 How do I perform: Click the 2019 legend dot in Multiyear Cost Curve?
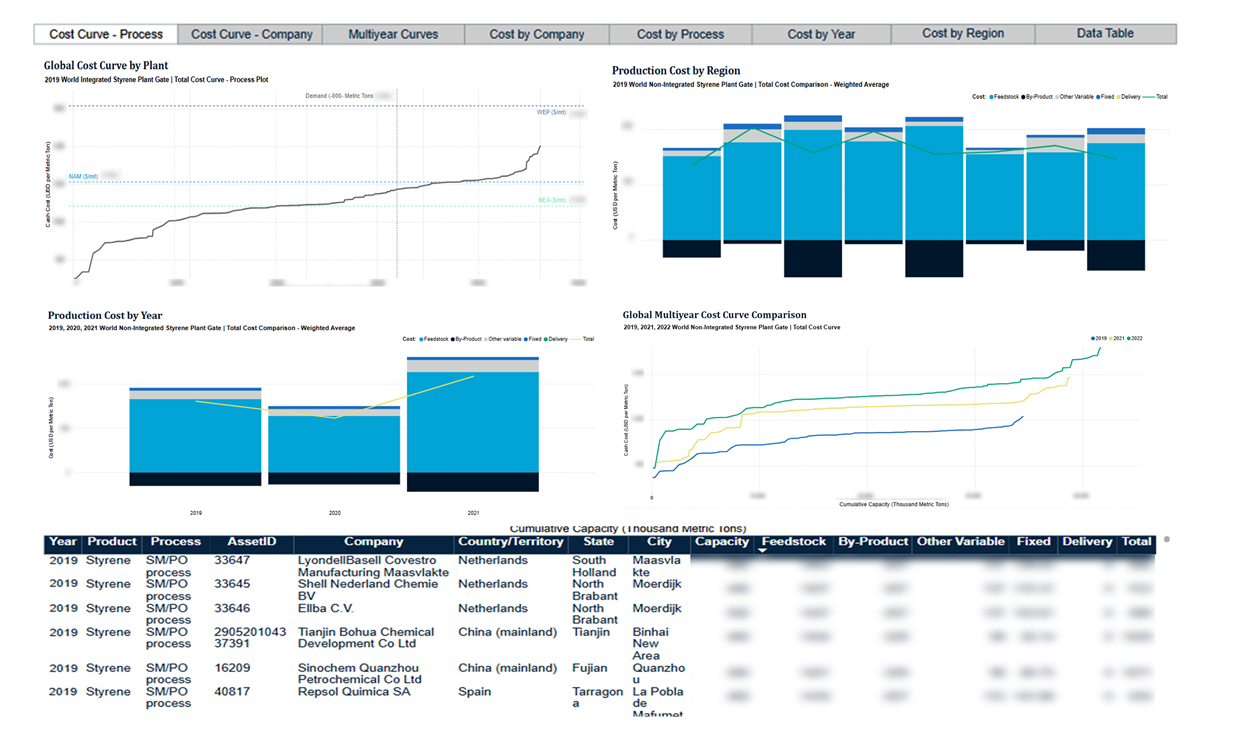[1093, 338]
